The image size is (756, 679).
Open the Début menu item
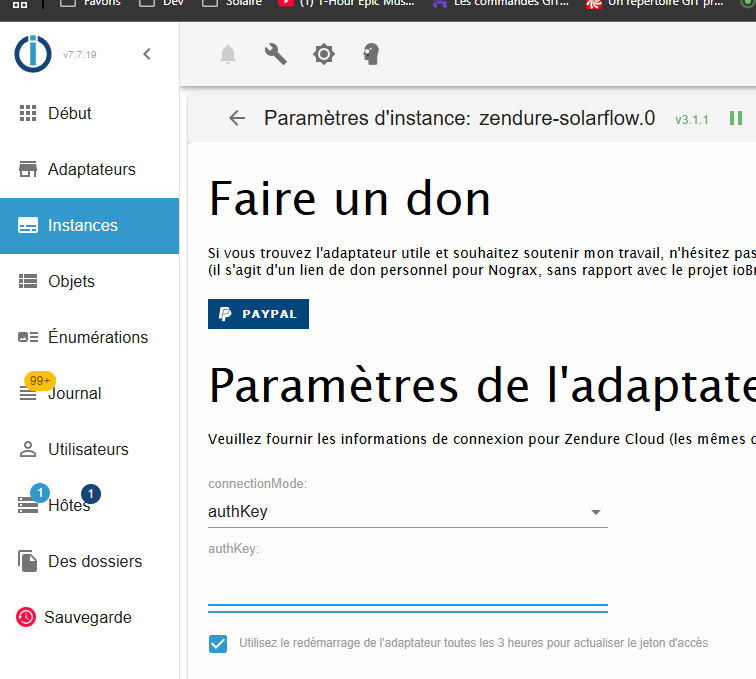click(x=89, y=113)
